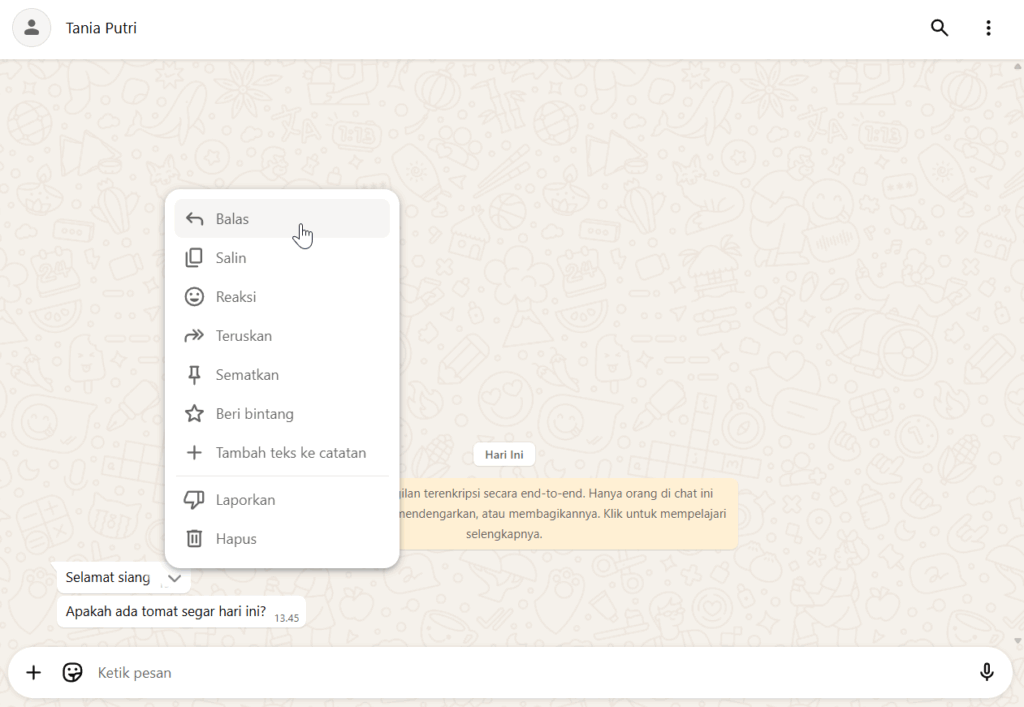The height and width of the screenshot is (707, 1024).
Task: Click the Tania Putri contact name
Action: click(x=101, y=28)
